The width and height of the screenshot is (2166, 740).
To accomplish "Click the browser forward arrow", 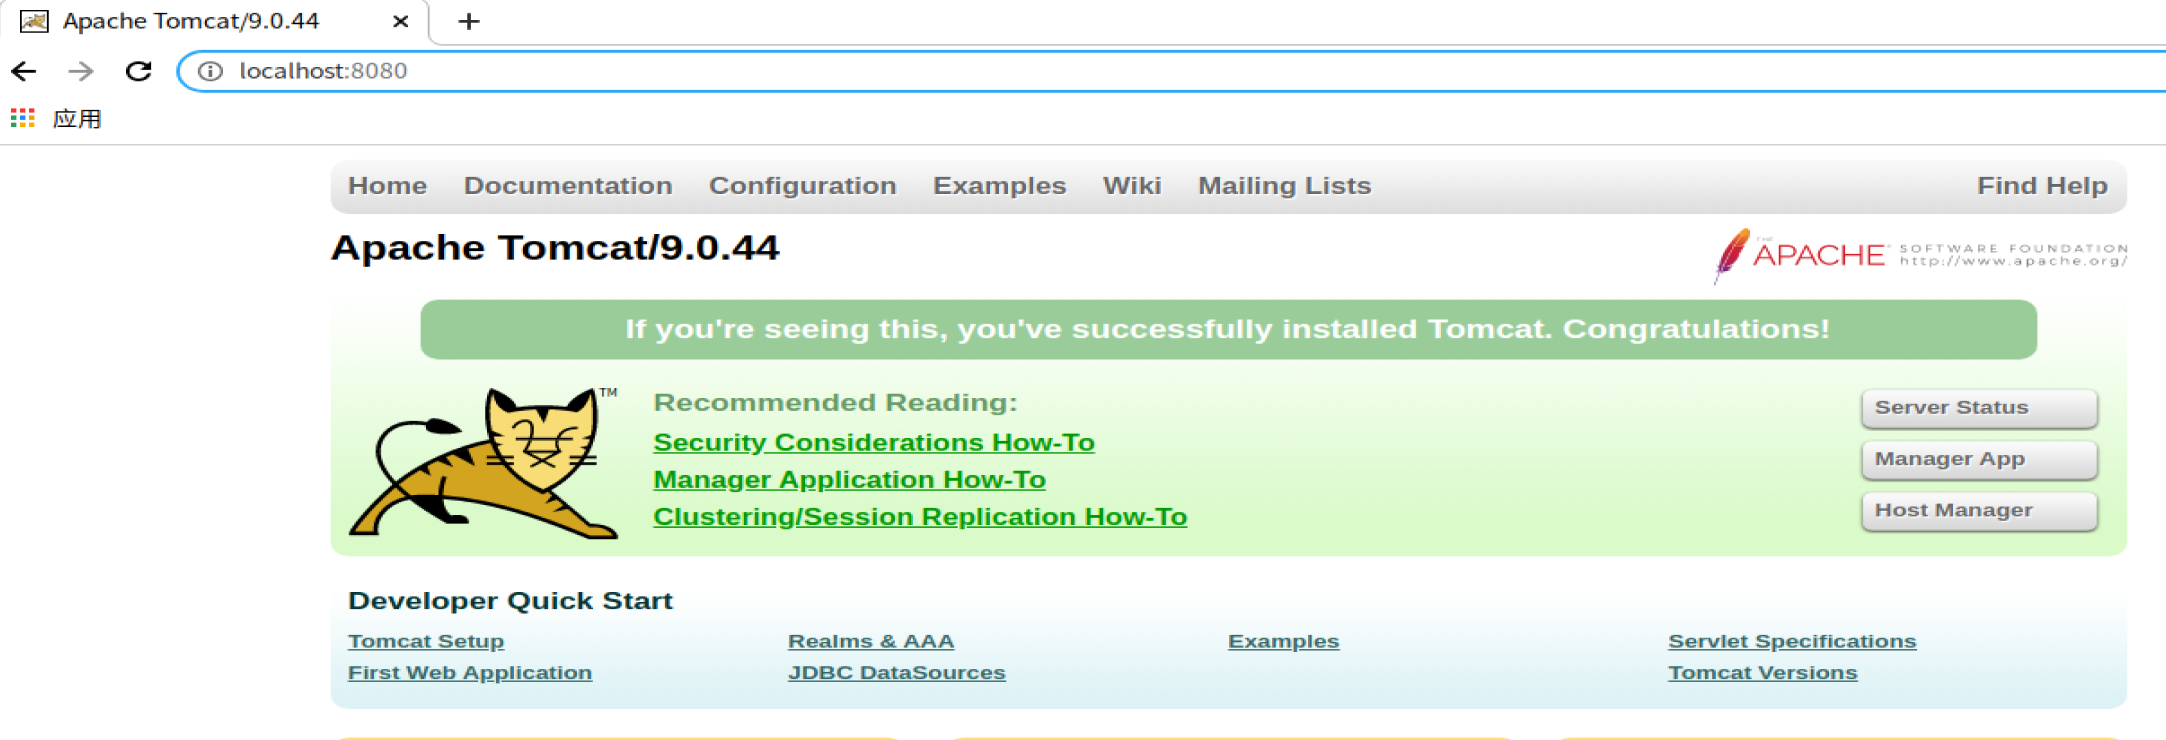I will pos(81,71).
